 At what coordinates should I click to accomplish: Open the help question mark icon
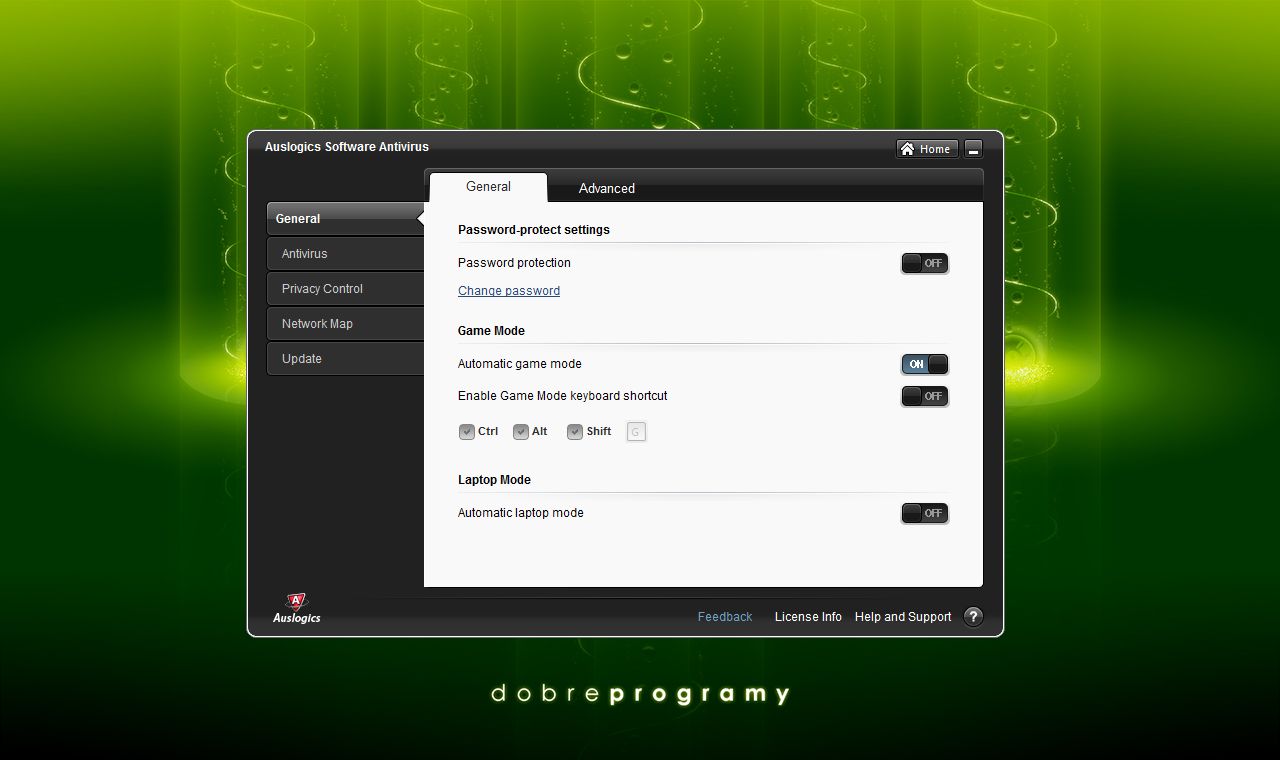click(973, 616)
